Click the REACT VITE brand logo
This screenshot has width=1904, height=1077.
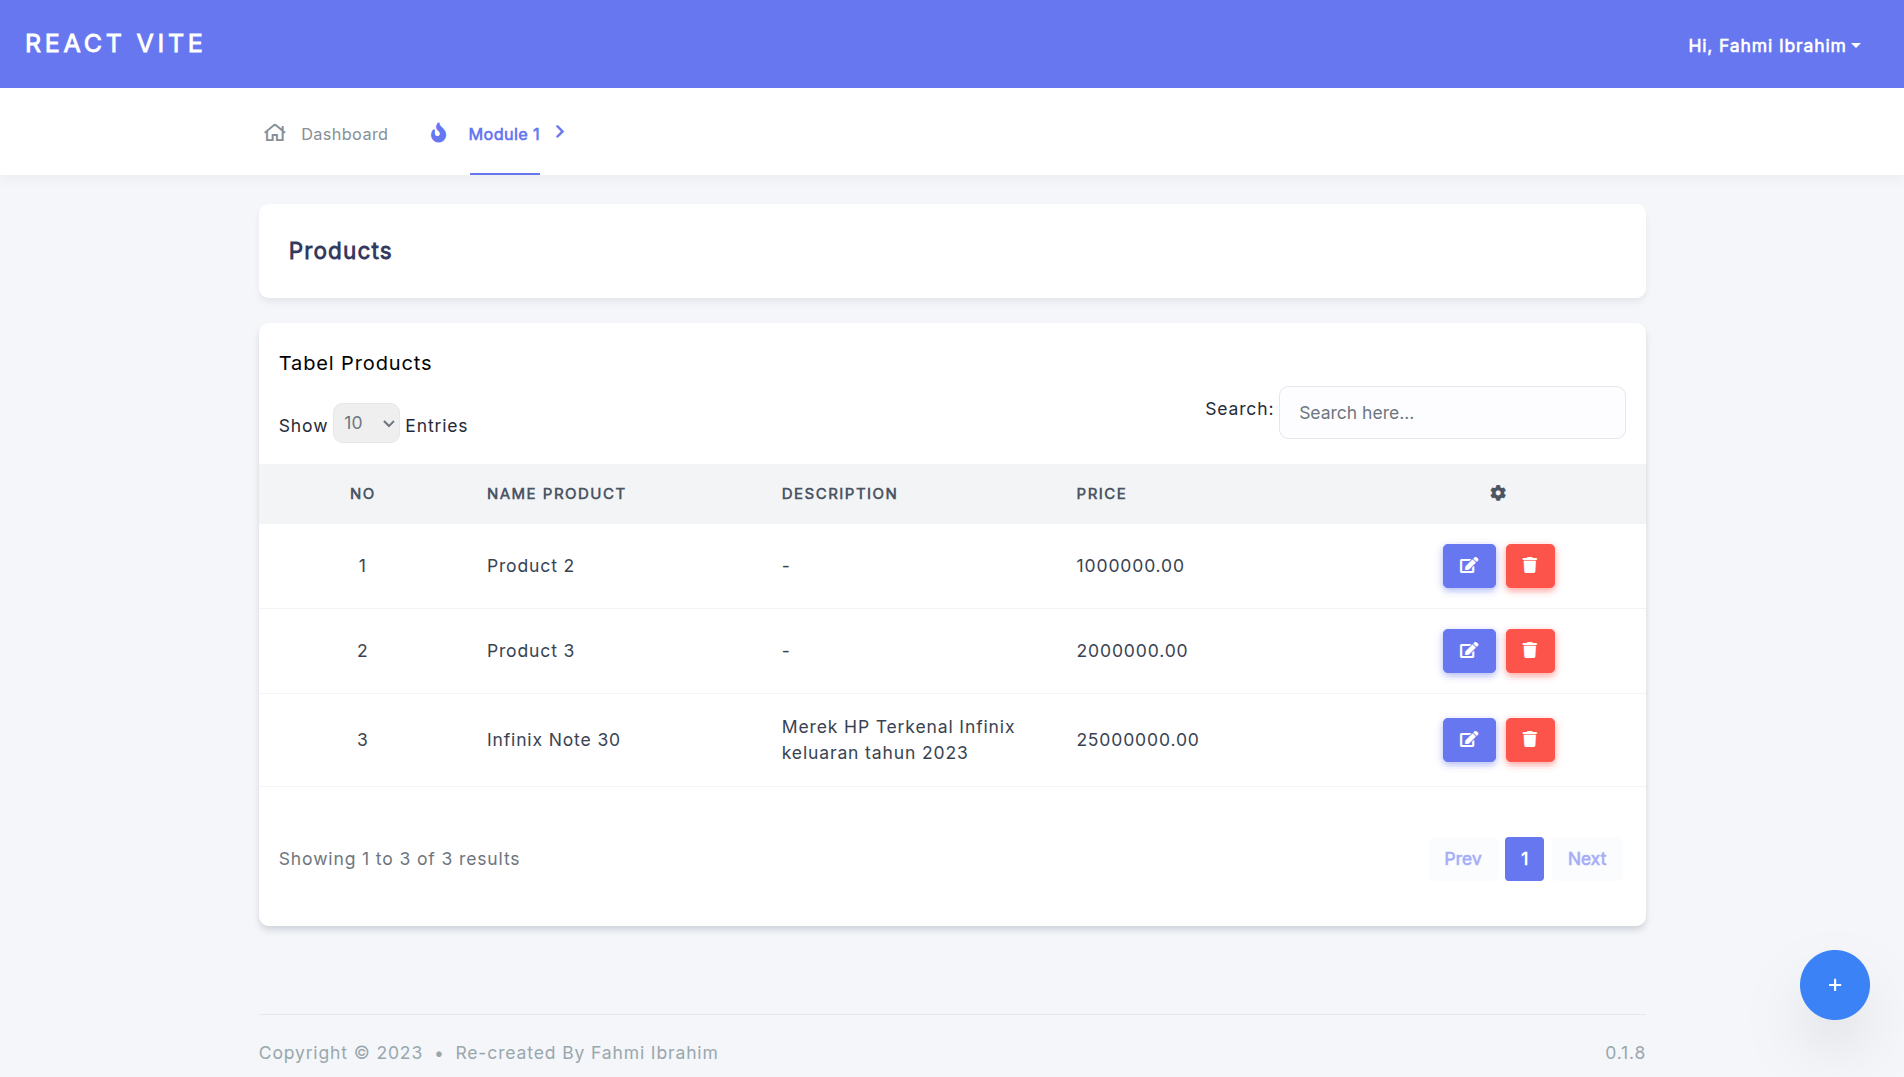(x=115, y=44)
